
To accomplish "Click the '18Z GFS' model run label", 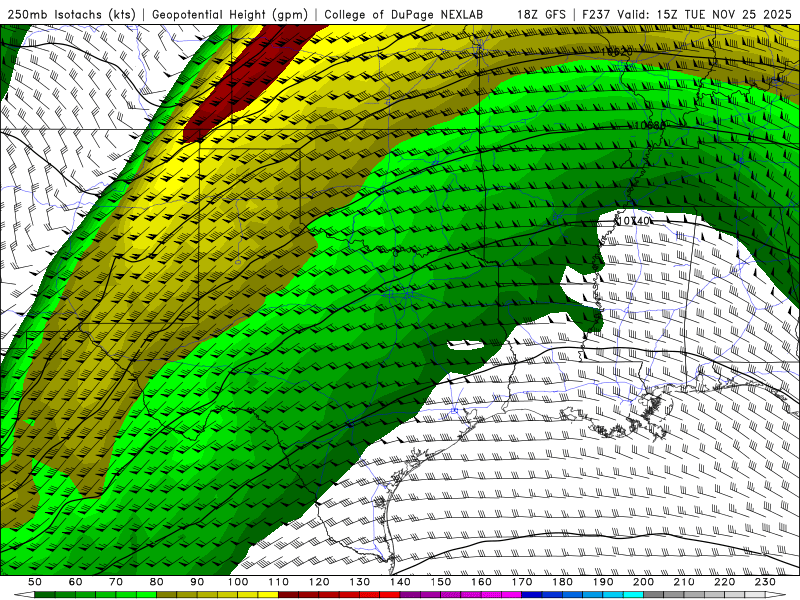I will tap(541, 14).
